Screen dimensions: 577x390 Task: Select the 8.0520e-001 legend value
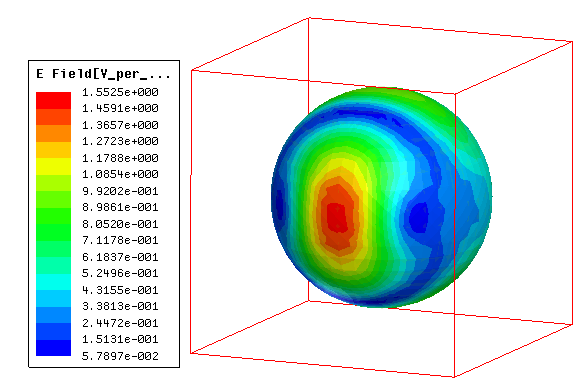[120, 224]
